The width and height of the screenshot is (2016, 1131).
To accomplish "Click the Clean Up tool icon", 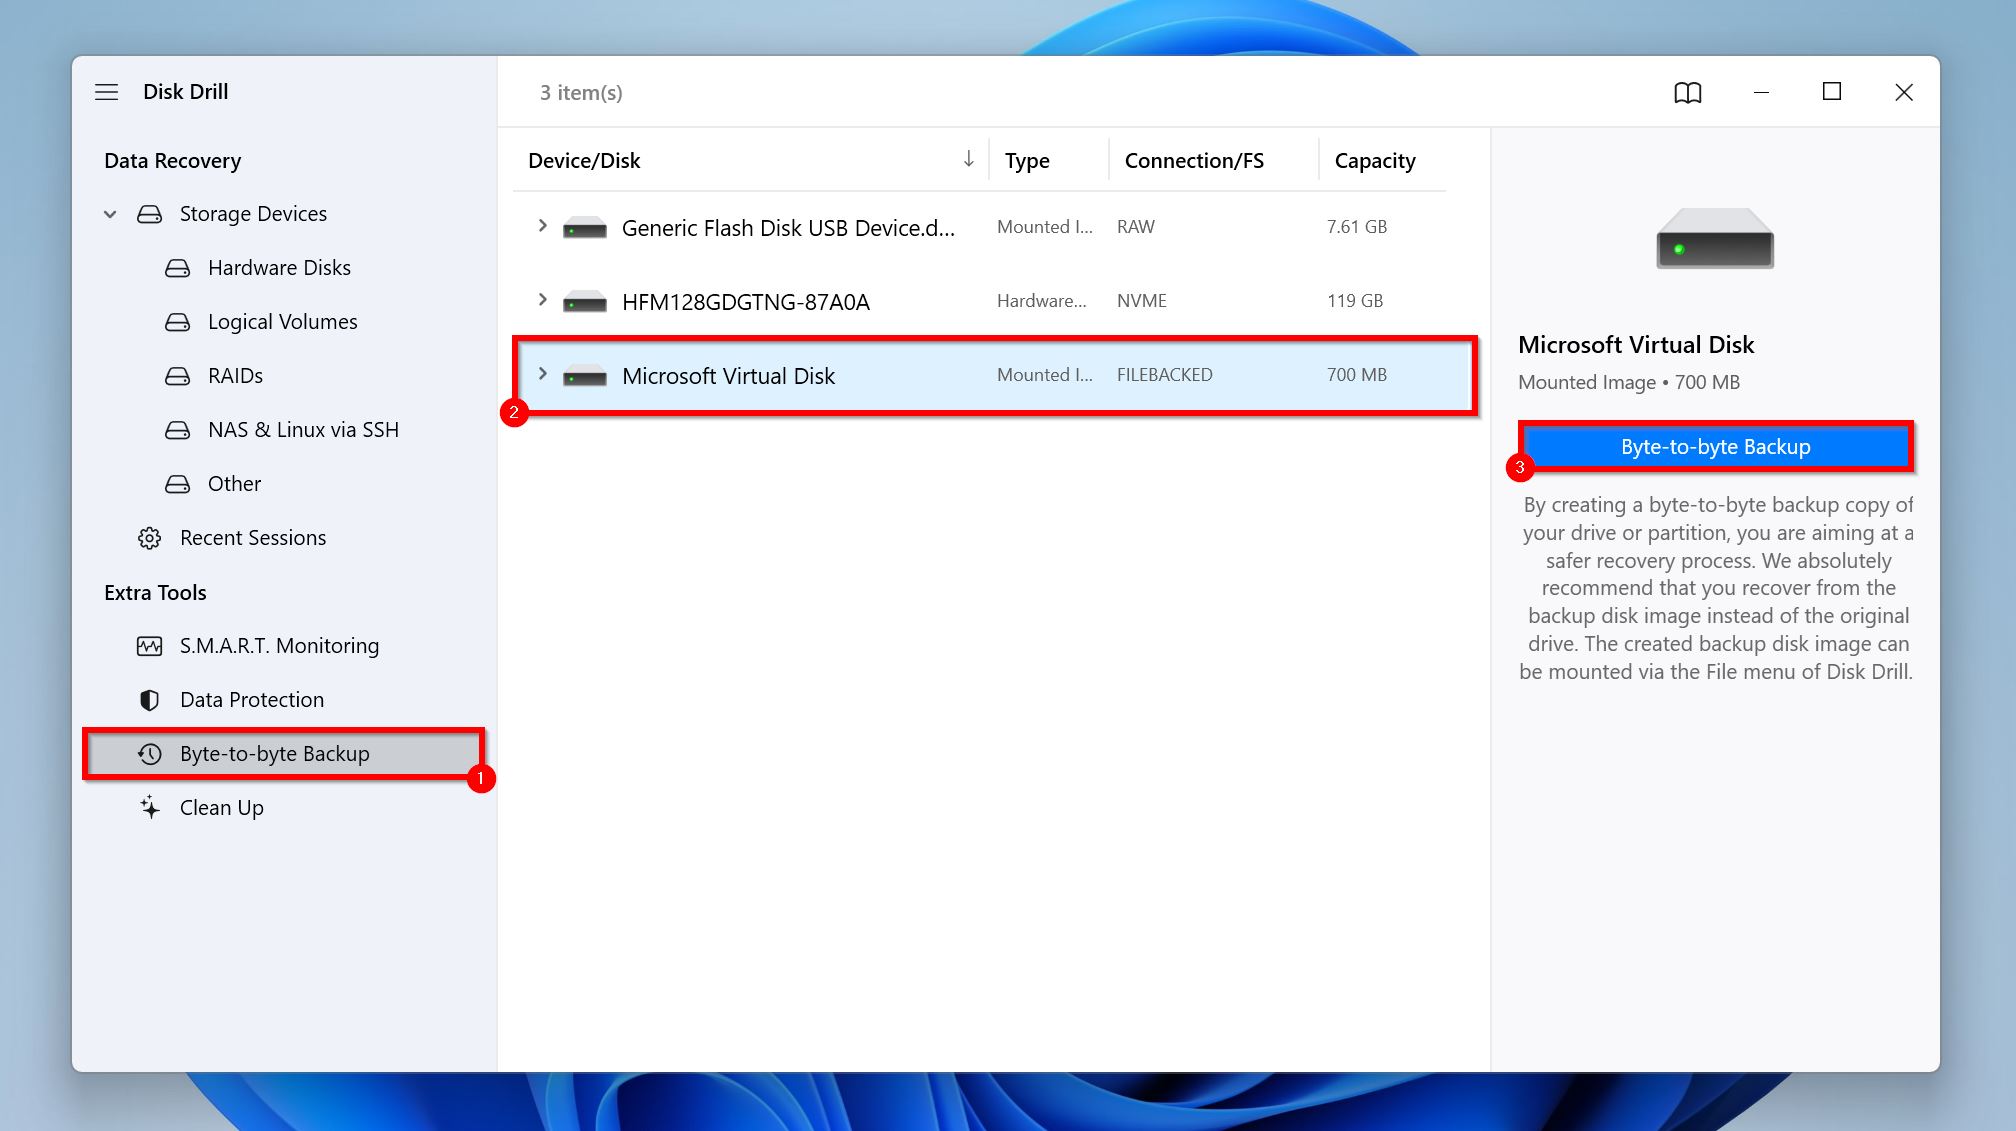I will tap(151, 807).
